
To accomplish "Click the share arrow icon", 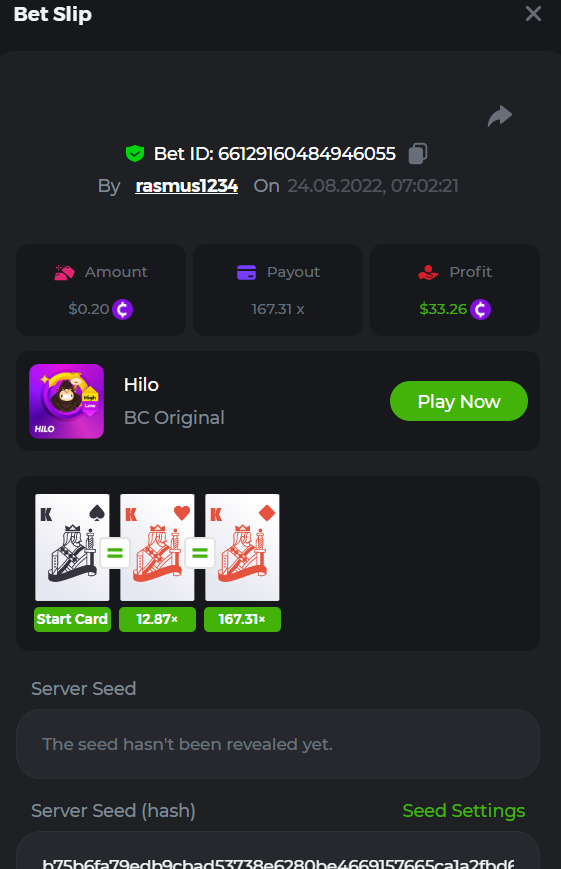I will pos(499,116).
